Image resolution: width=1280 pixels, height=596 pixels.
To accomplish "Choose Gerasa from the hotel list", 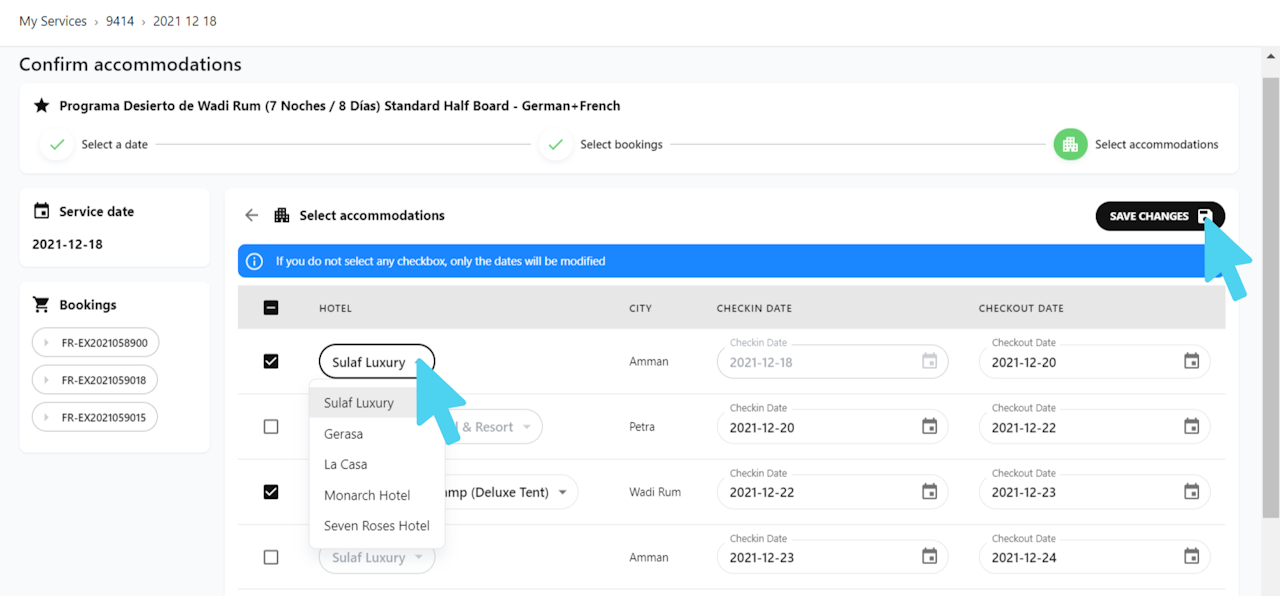I will [343, 434].
